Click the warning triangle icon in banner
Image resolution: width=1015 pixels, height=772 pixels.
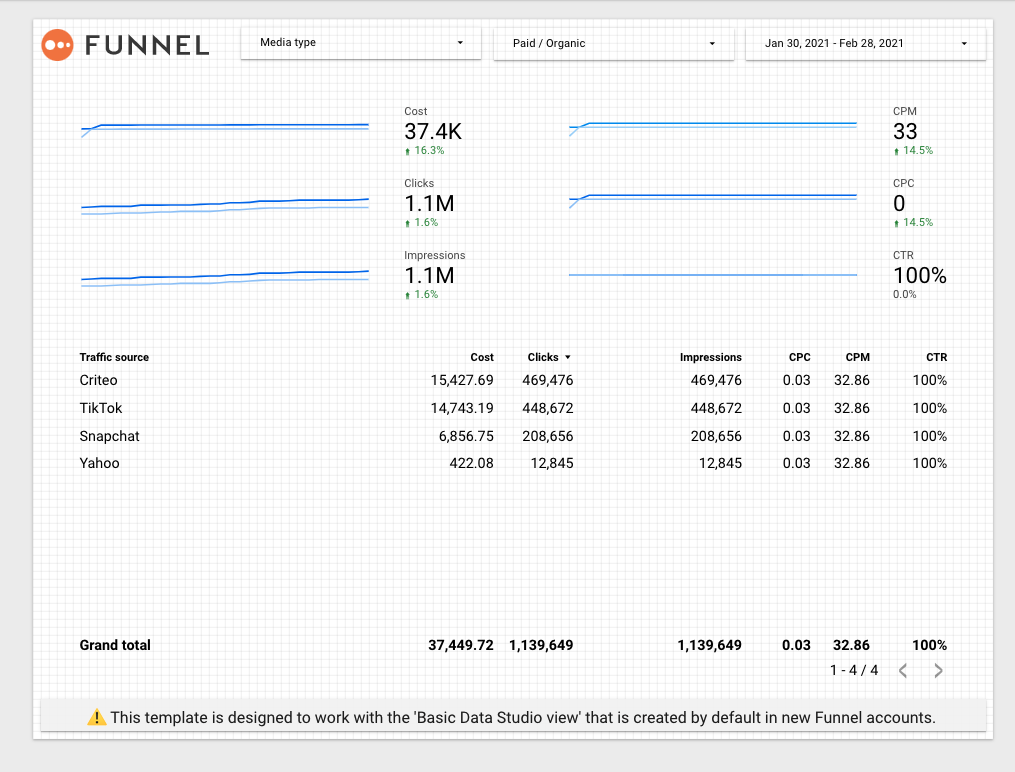click(96, 717)
